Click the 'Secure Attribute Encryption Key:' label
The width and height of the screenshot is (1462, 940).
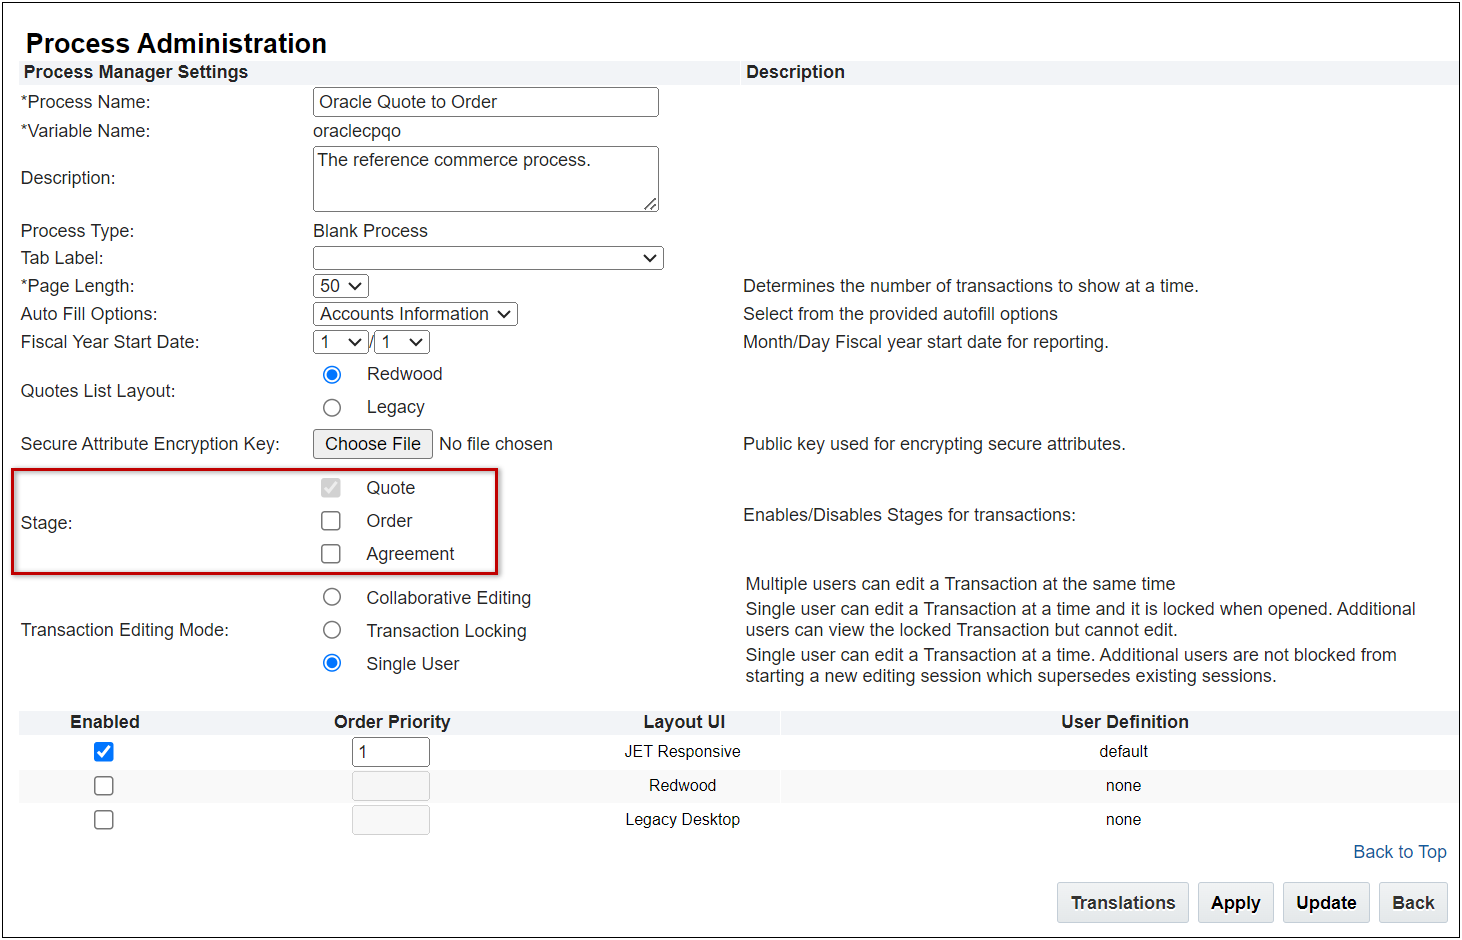[x=150, y=444]
